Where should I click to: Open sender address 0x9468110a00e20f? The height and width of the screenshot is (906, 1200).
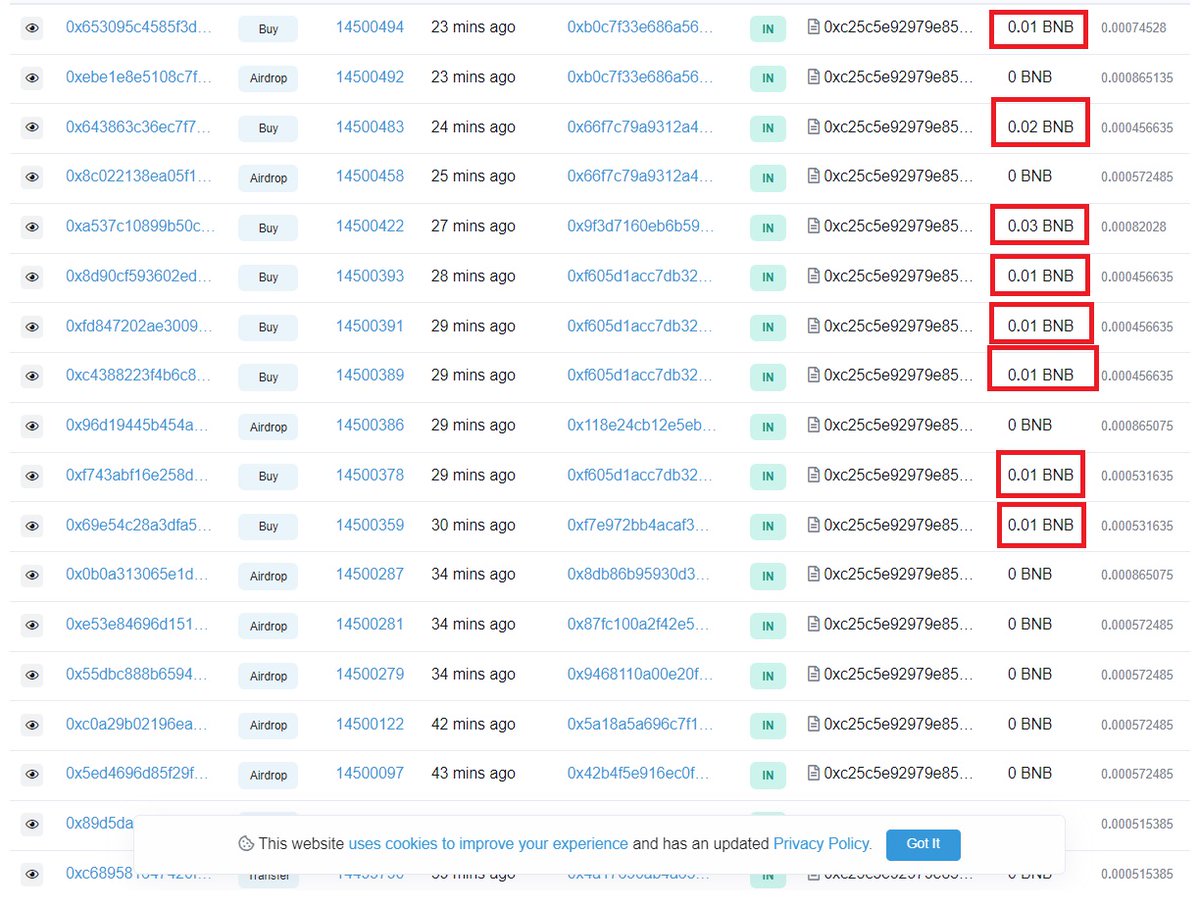tap(639, 674)
